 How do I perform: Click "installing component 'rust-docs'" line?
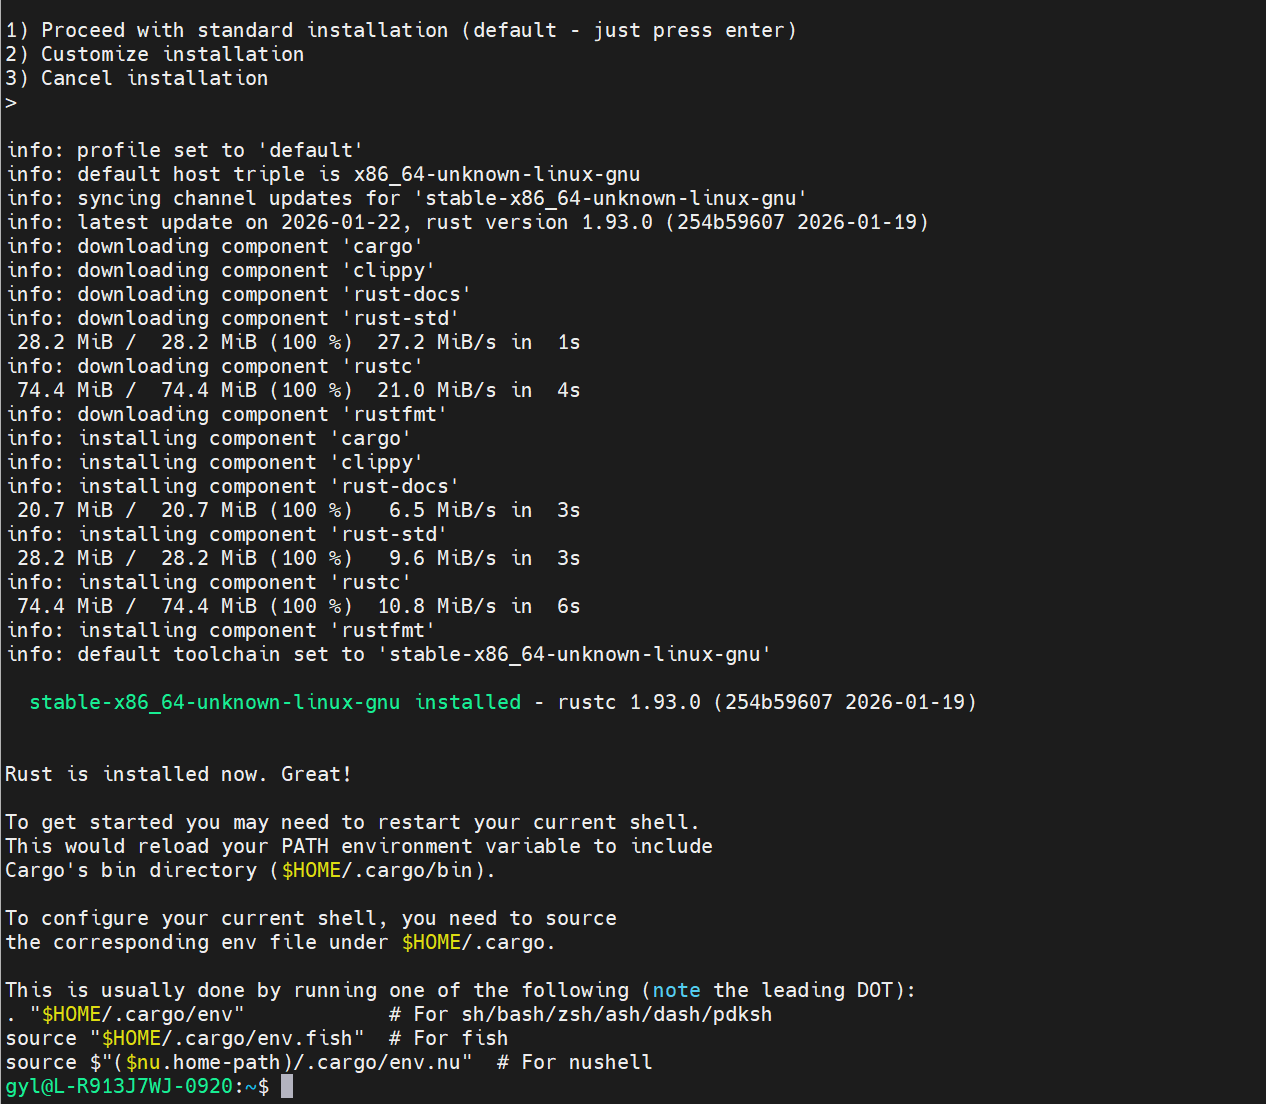pos(233,486)
